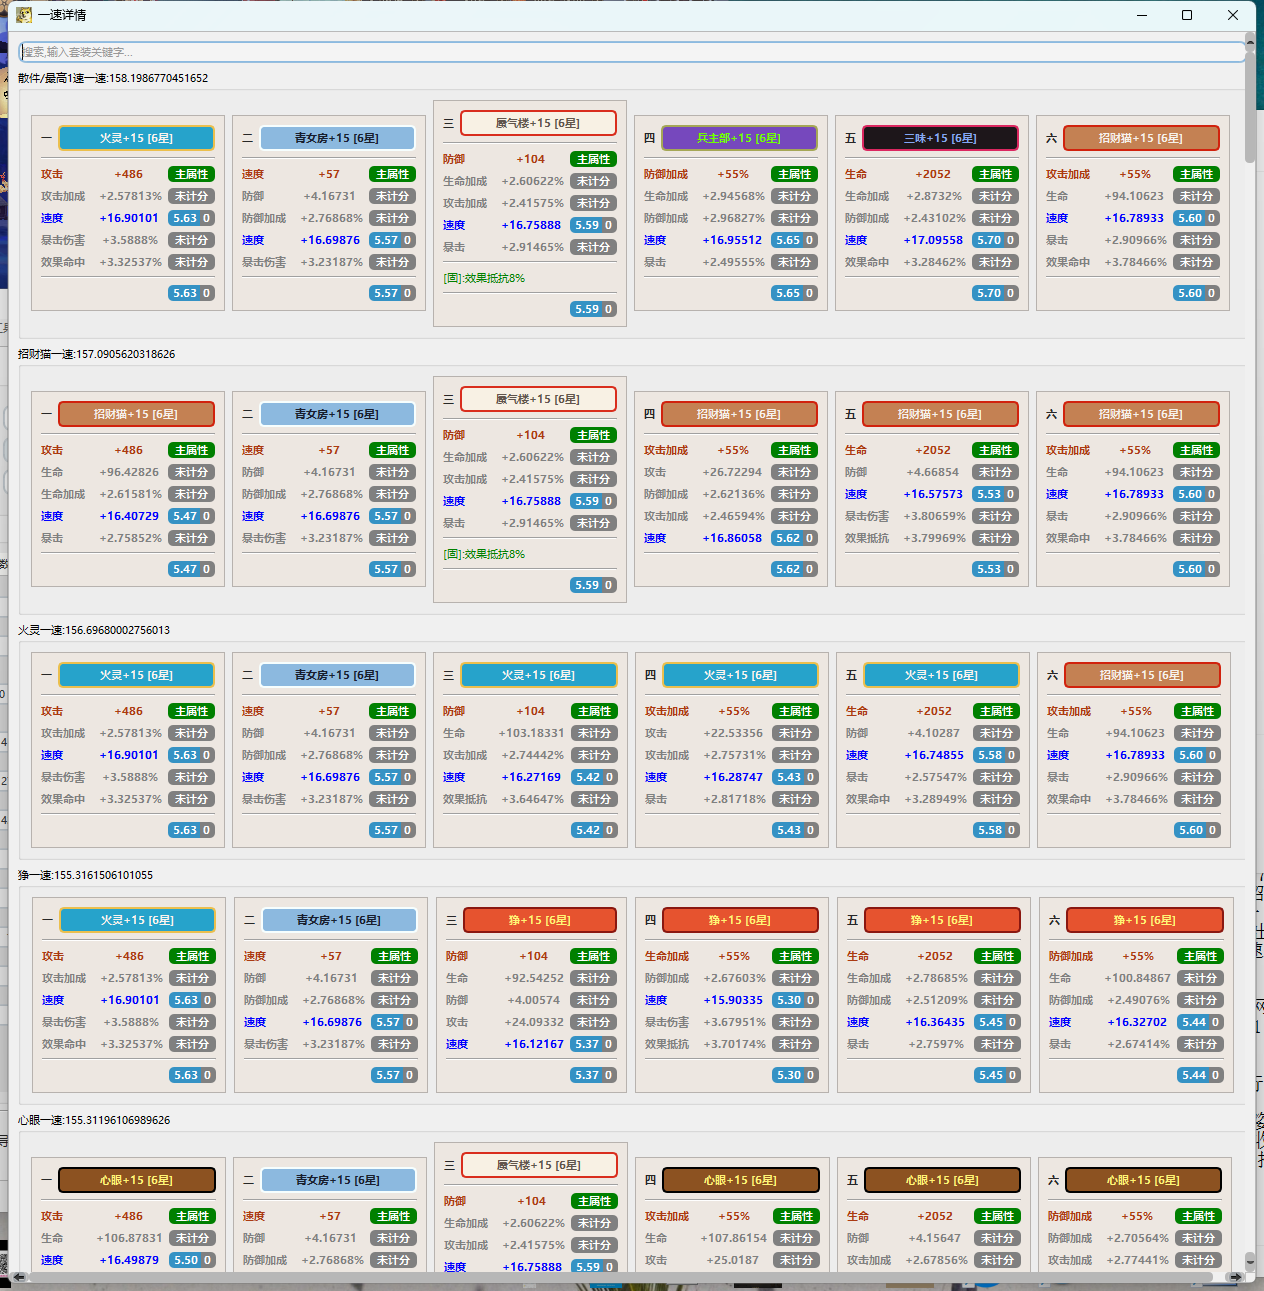This screenshot has width=1264, height=1291.
Task: Click the horizontal scrollbar left arrow
Action: point(17,1277)
